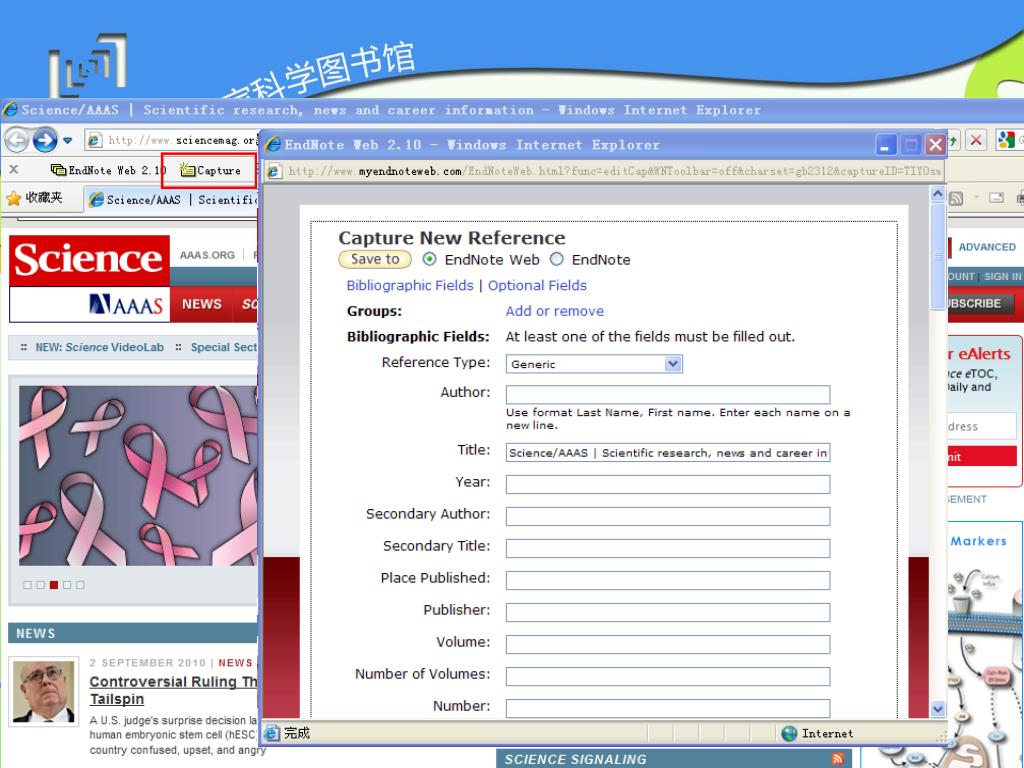Open the AAAS.ORG link
The height and width of the screenshot is (768, 1024).
point(207,255)
